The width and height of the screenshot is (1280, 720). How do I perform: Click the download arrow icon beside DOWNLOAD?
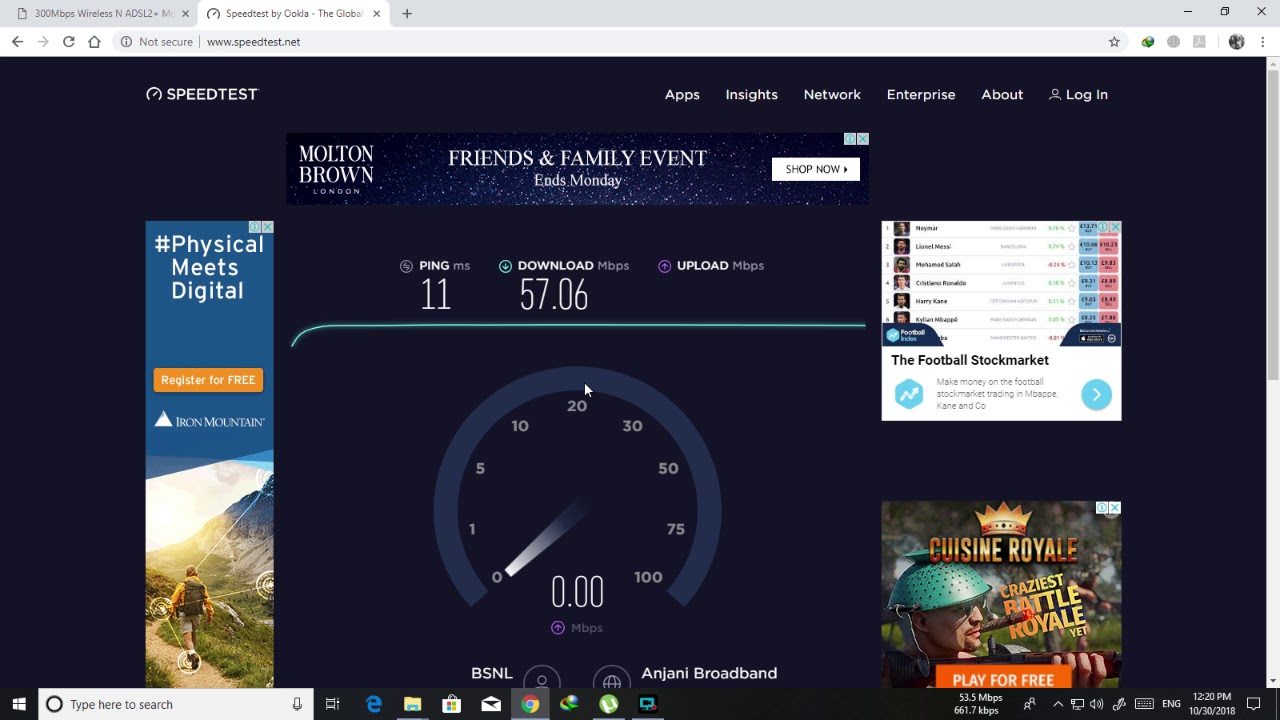(505, 266)
